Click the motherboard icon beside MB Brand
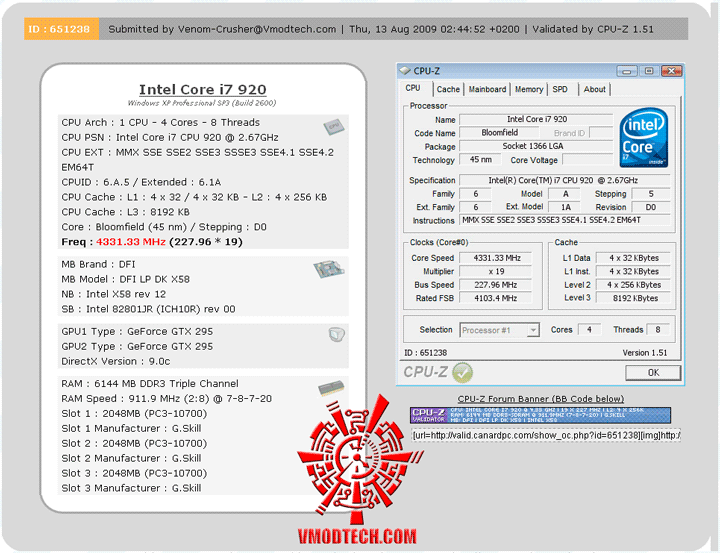Screen dimensions: 720x553 tap(329, 269)
